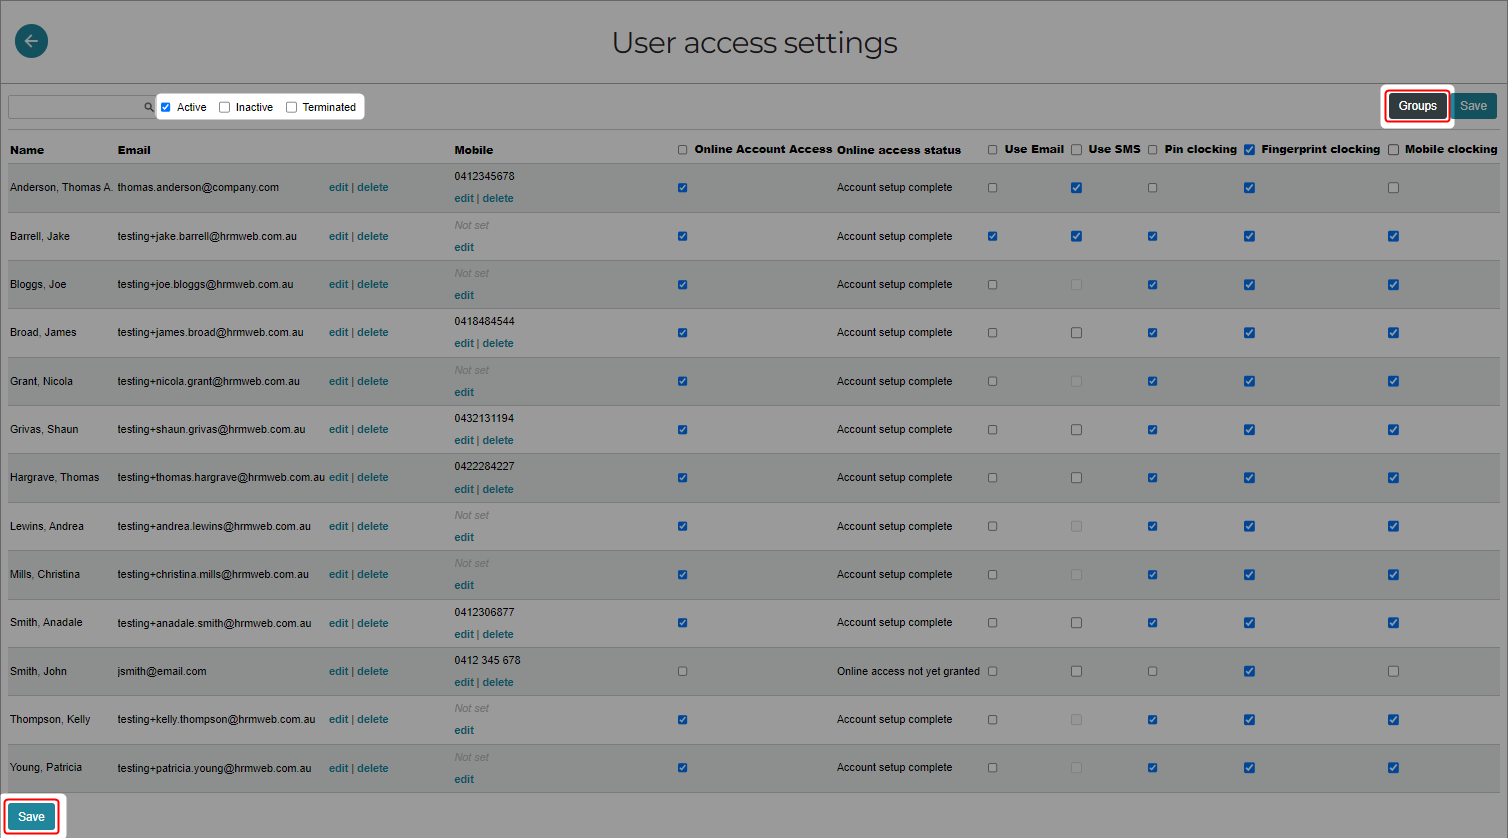Image resolution: width=1508 pixels, height=838 pixels.
Task: Click name Hargrave, Thomas
Action: point(55,478)
